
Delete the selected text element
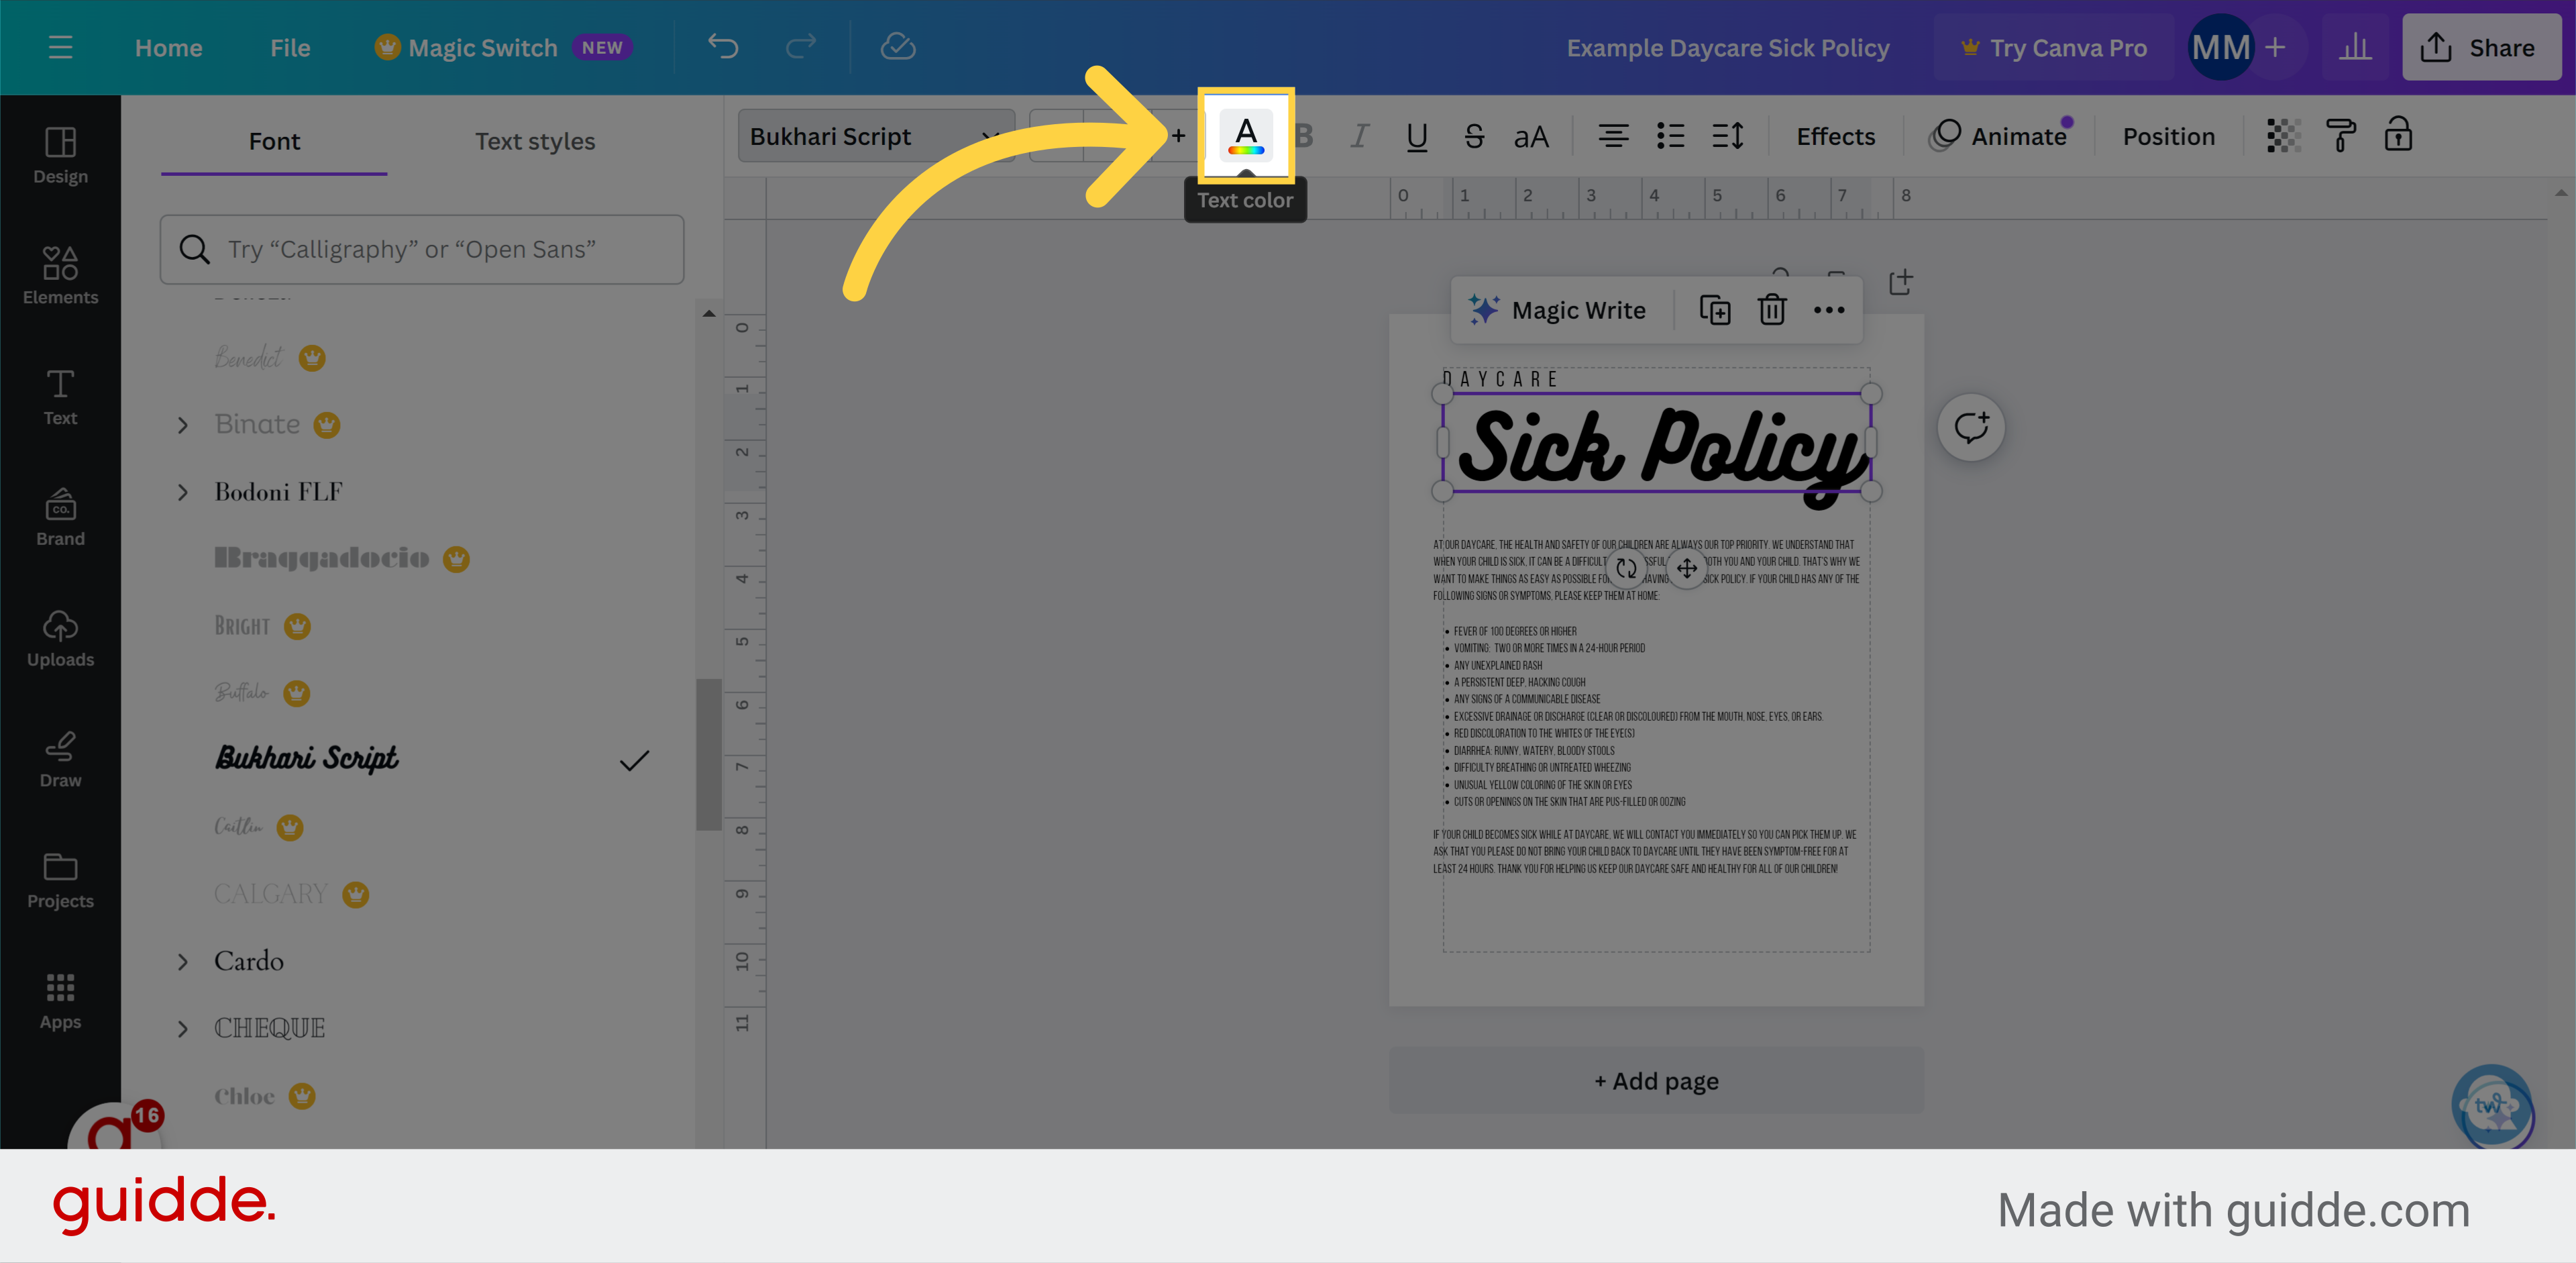[x=1772, y=310]
